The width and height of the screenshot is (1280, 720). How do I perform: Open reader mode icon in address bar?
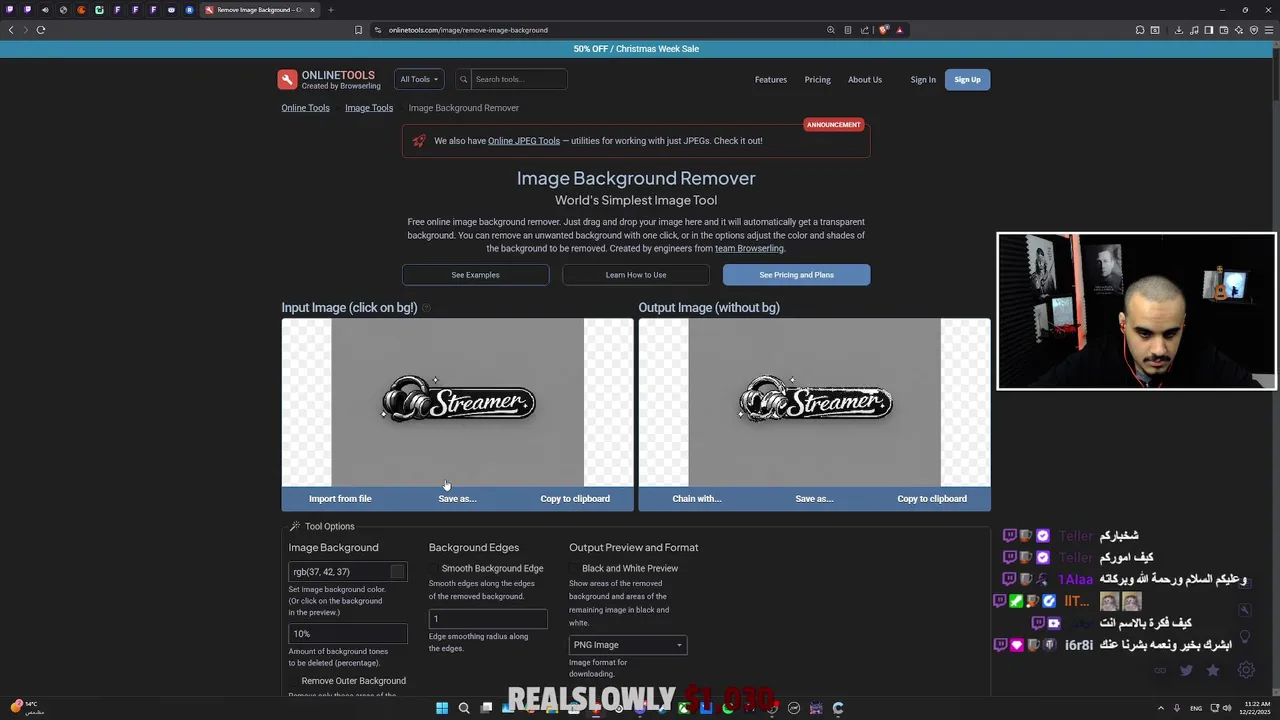(848, 30)
